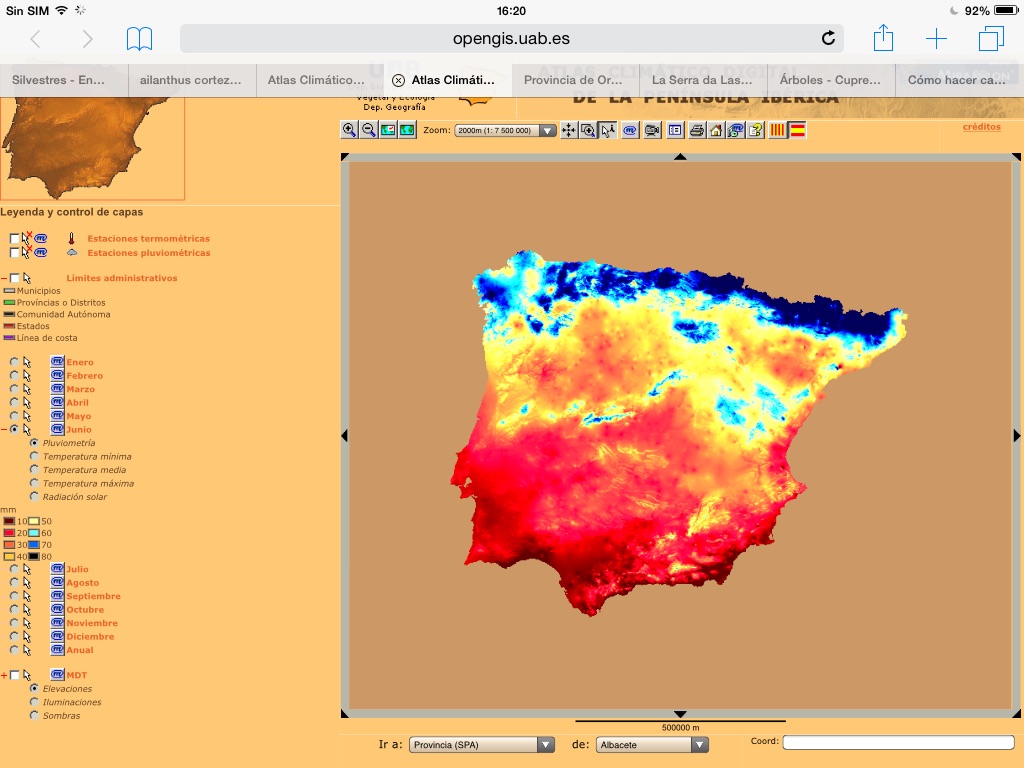
Task: Select Temperatura mínima radio option
Action: tap(34, 456)
